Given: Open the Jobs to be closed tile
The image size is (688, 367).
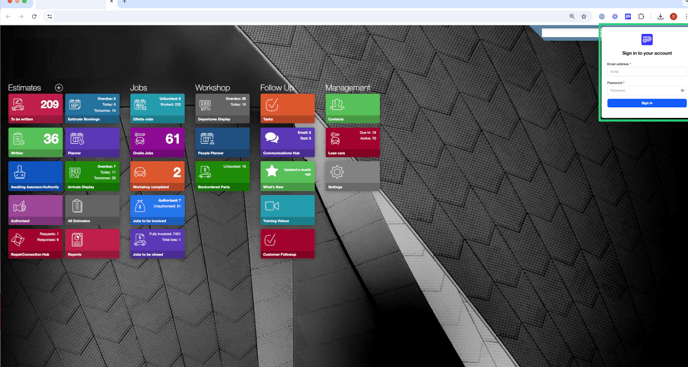Looking at the screenshot, I should click(x=158, y=244).
